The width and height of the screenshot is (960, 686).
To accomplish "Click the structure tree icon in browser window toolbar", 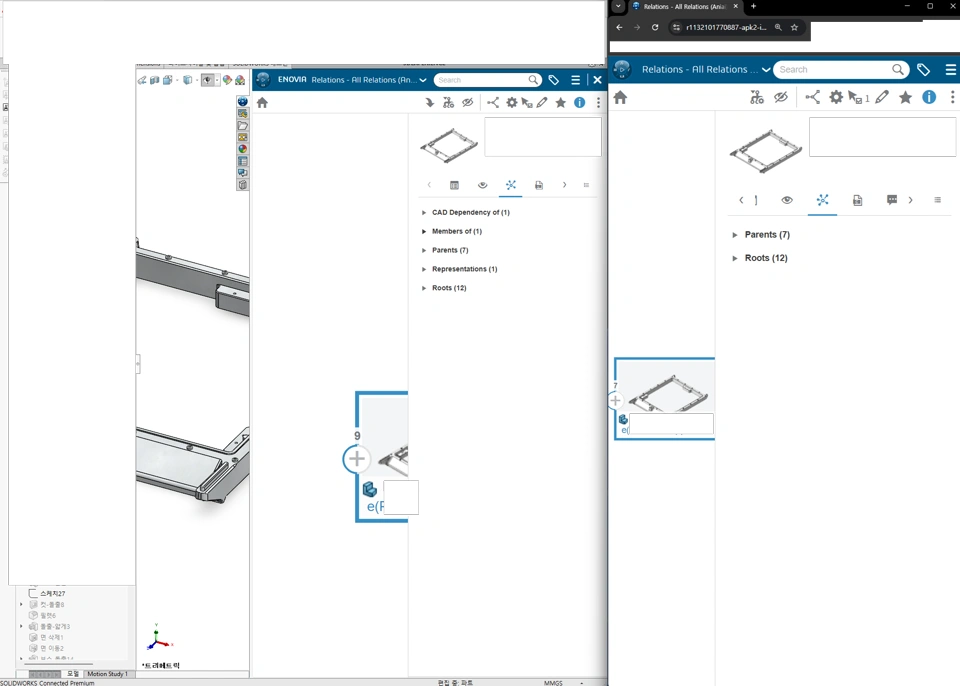I will click(x=757, y=97).
